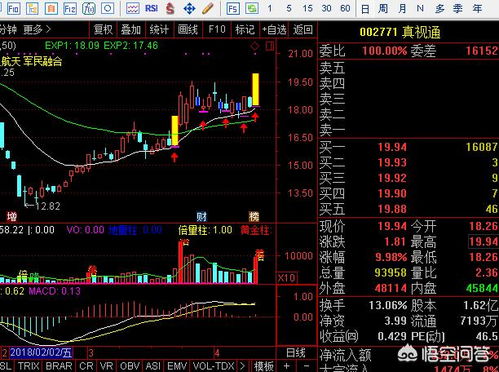
Task: Switch to the OBV indicator tab
Action: [130, 366]
